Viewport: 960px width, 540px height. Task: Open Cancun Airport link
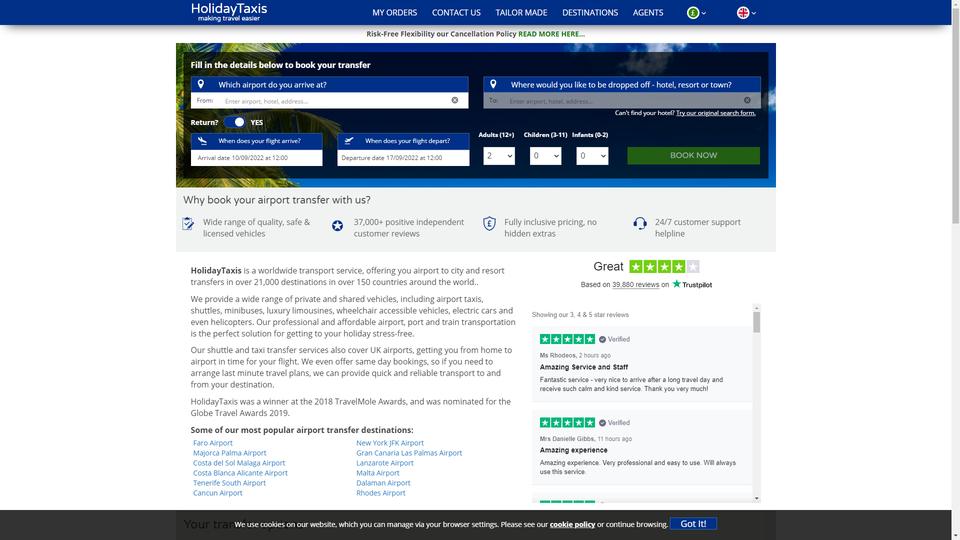pyautogui.click(x=217, y=493)
